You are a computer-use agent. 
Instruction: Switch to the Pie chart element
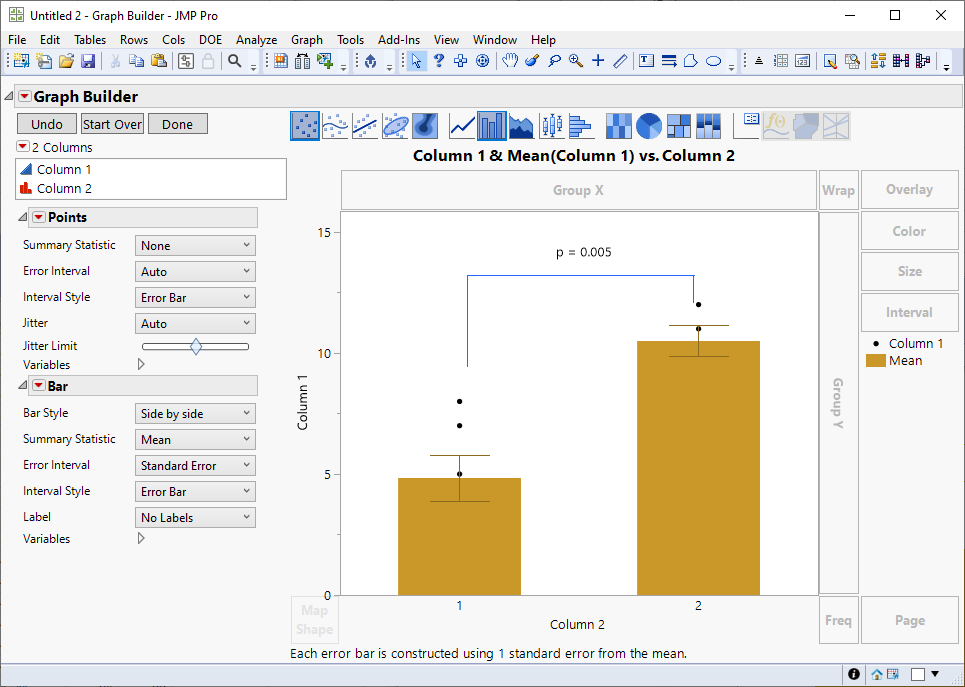[647, 125]
